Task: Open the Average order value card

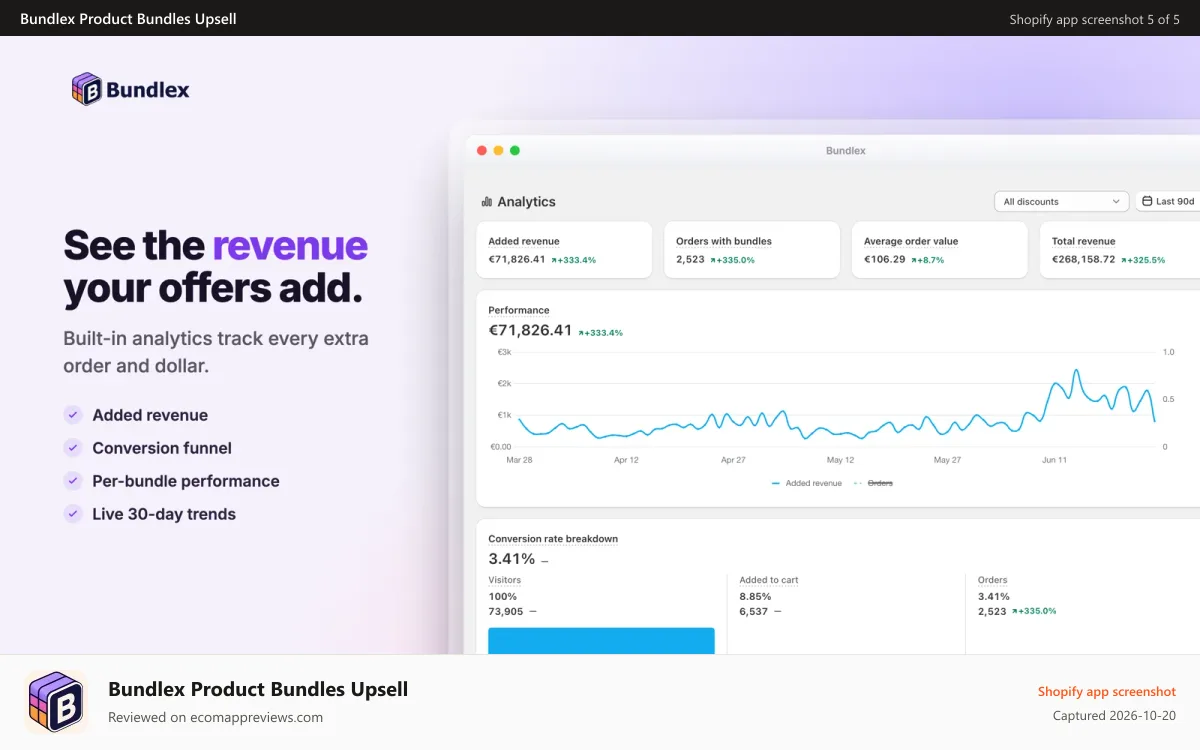Action: 940,250
